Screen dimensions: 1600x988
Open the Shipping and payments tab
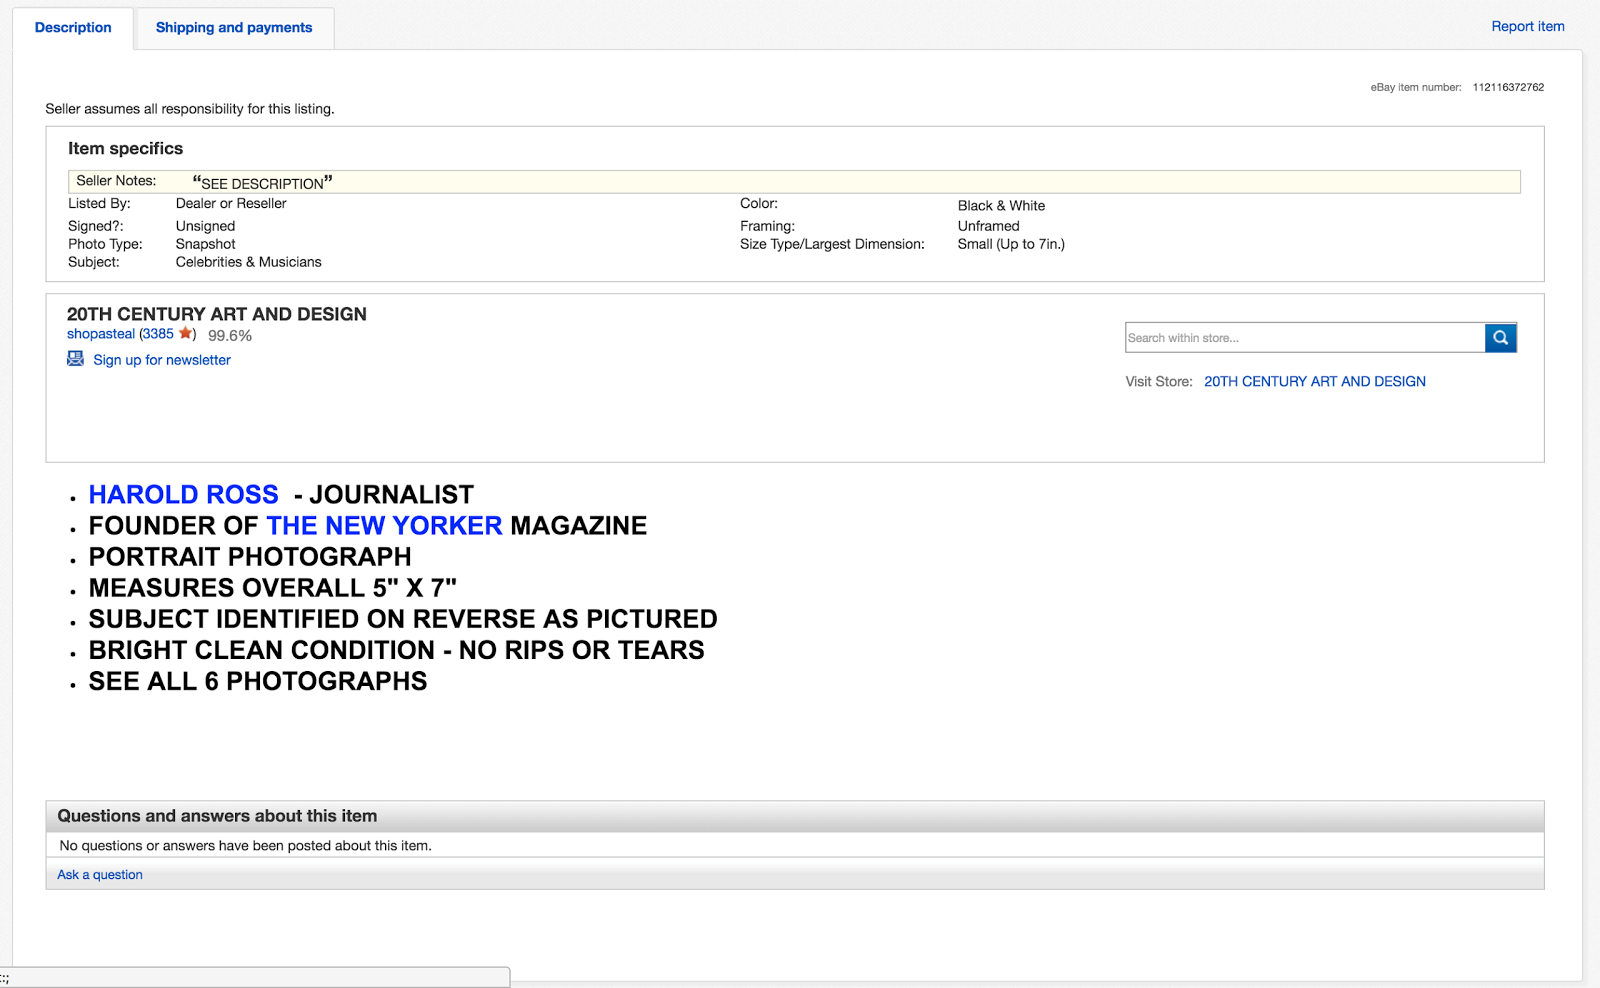pos(234,28)
